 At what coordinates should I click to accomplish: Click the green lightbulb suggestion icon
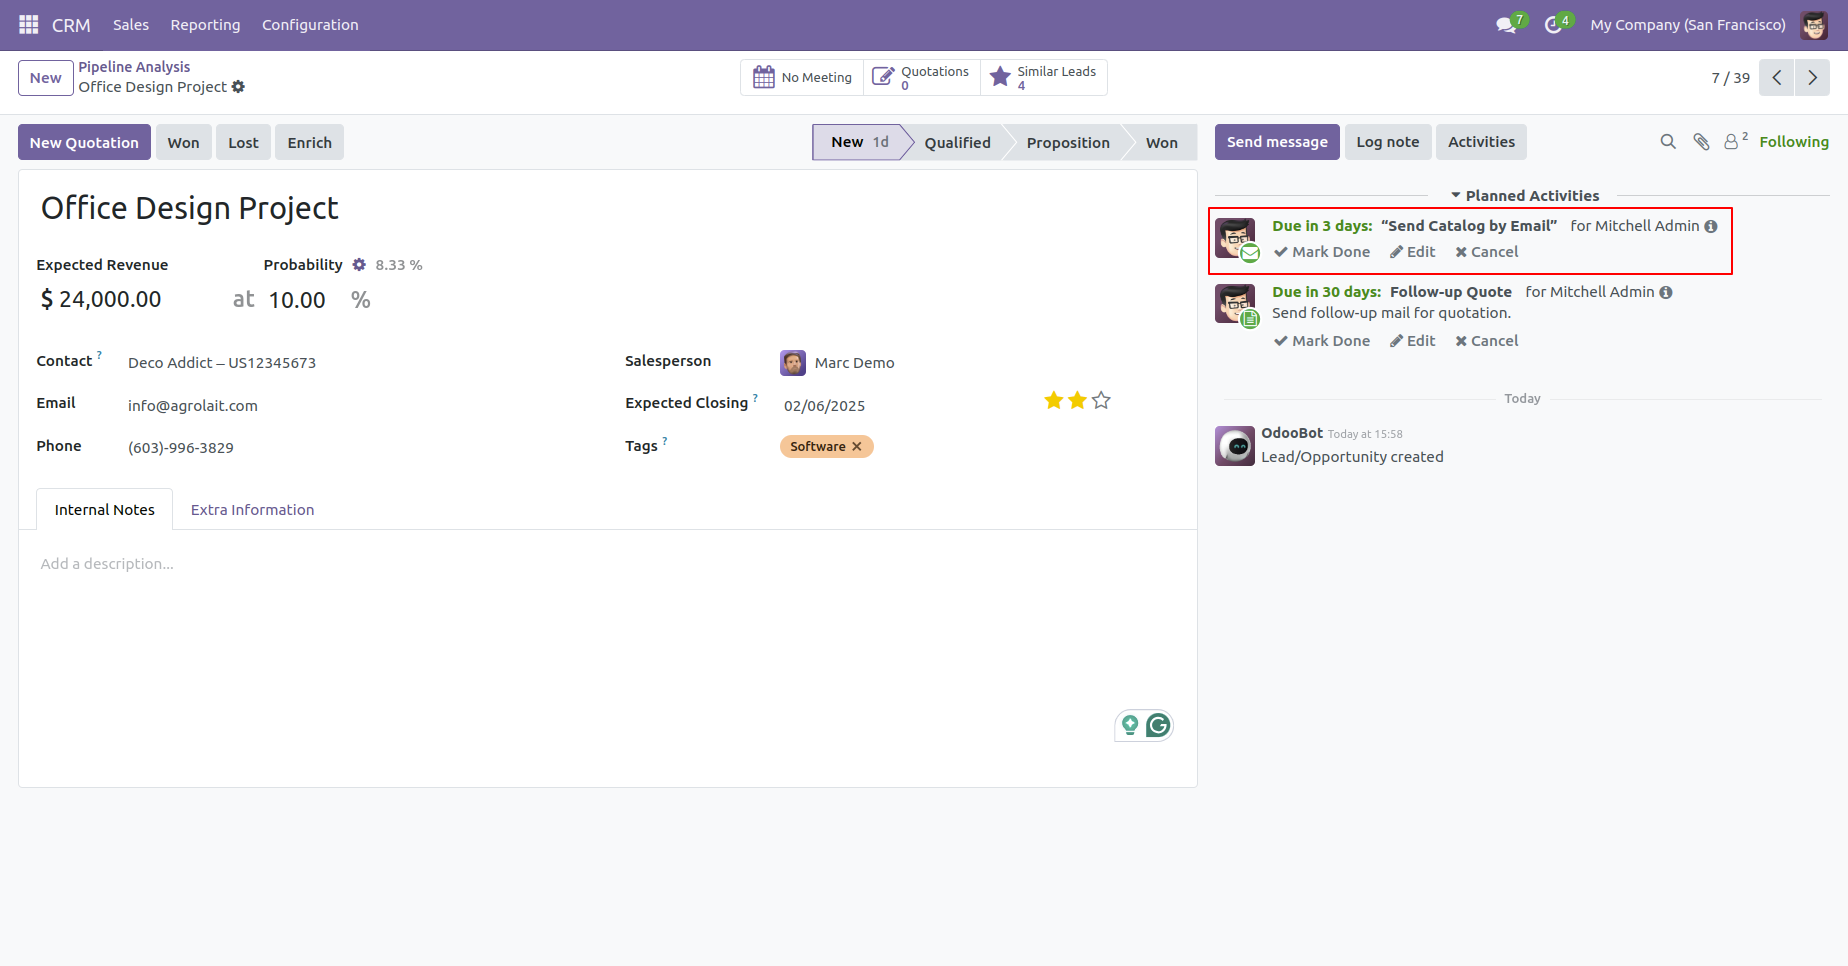click(x=1130, y=725)
